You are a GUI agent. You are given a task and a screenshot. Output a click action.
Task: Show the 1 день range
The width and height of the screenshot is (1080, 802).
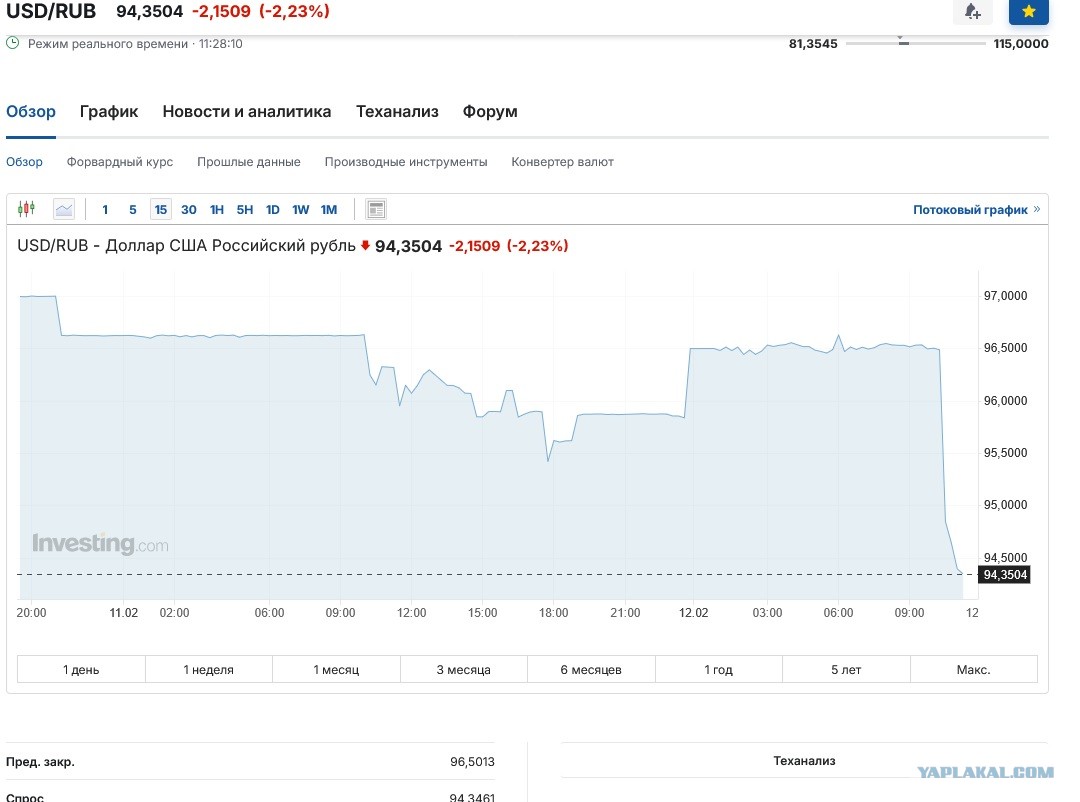pyautogui.click(x=81, y=669)
